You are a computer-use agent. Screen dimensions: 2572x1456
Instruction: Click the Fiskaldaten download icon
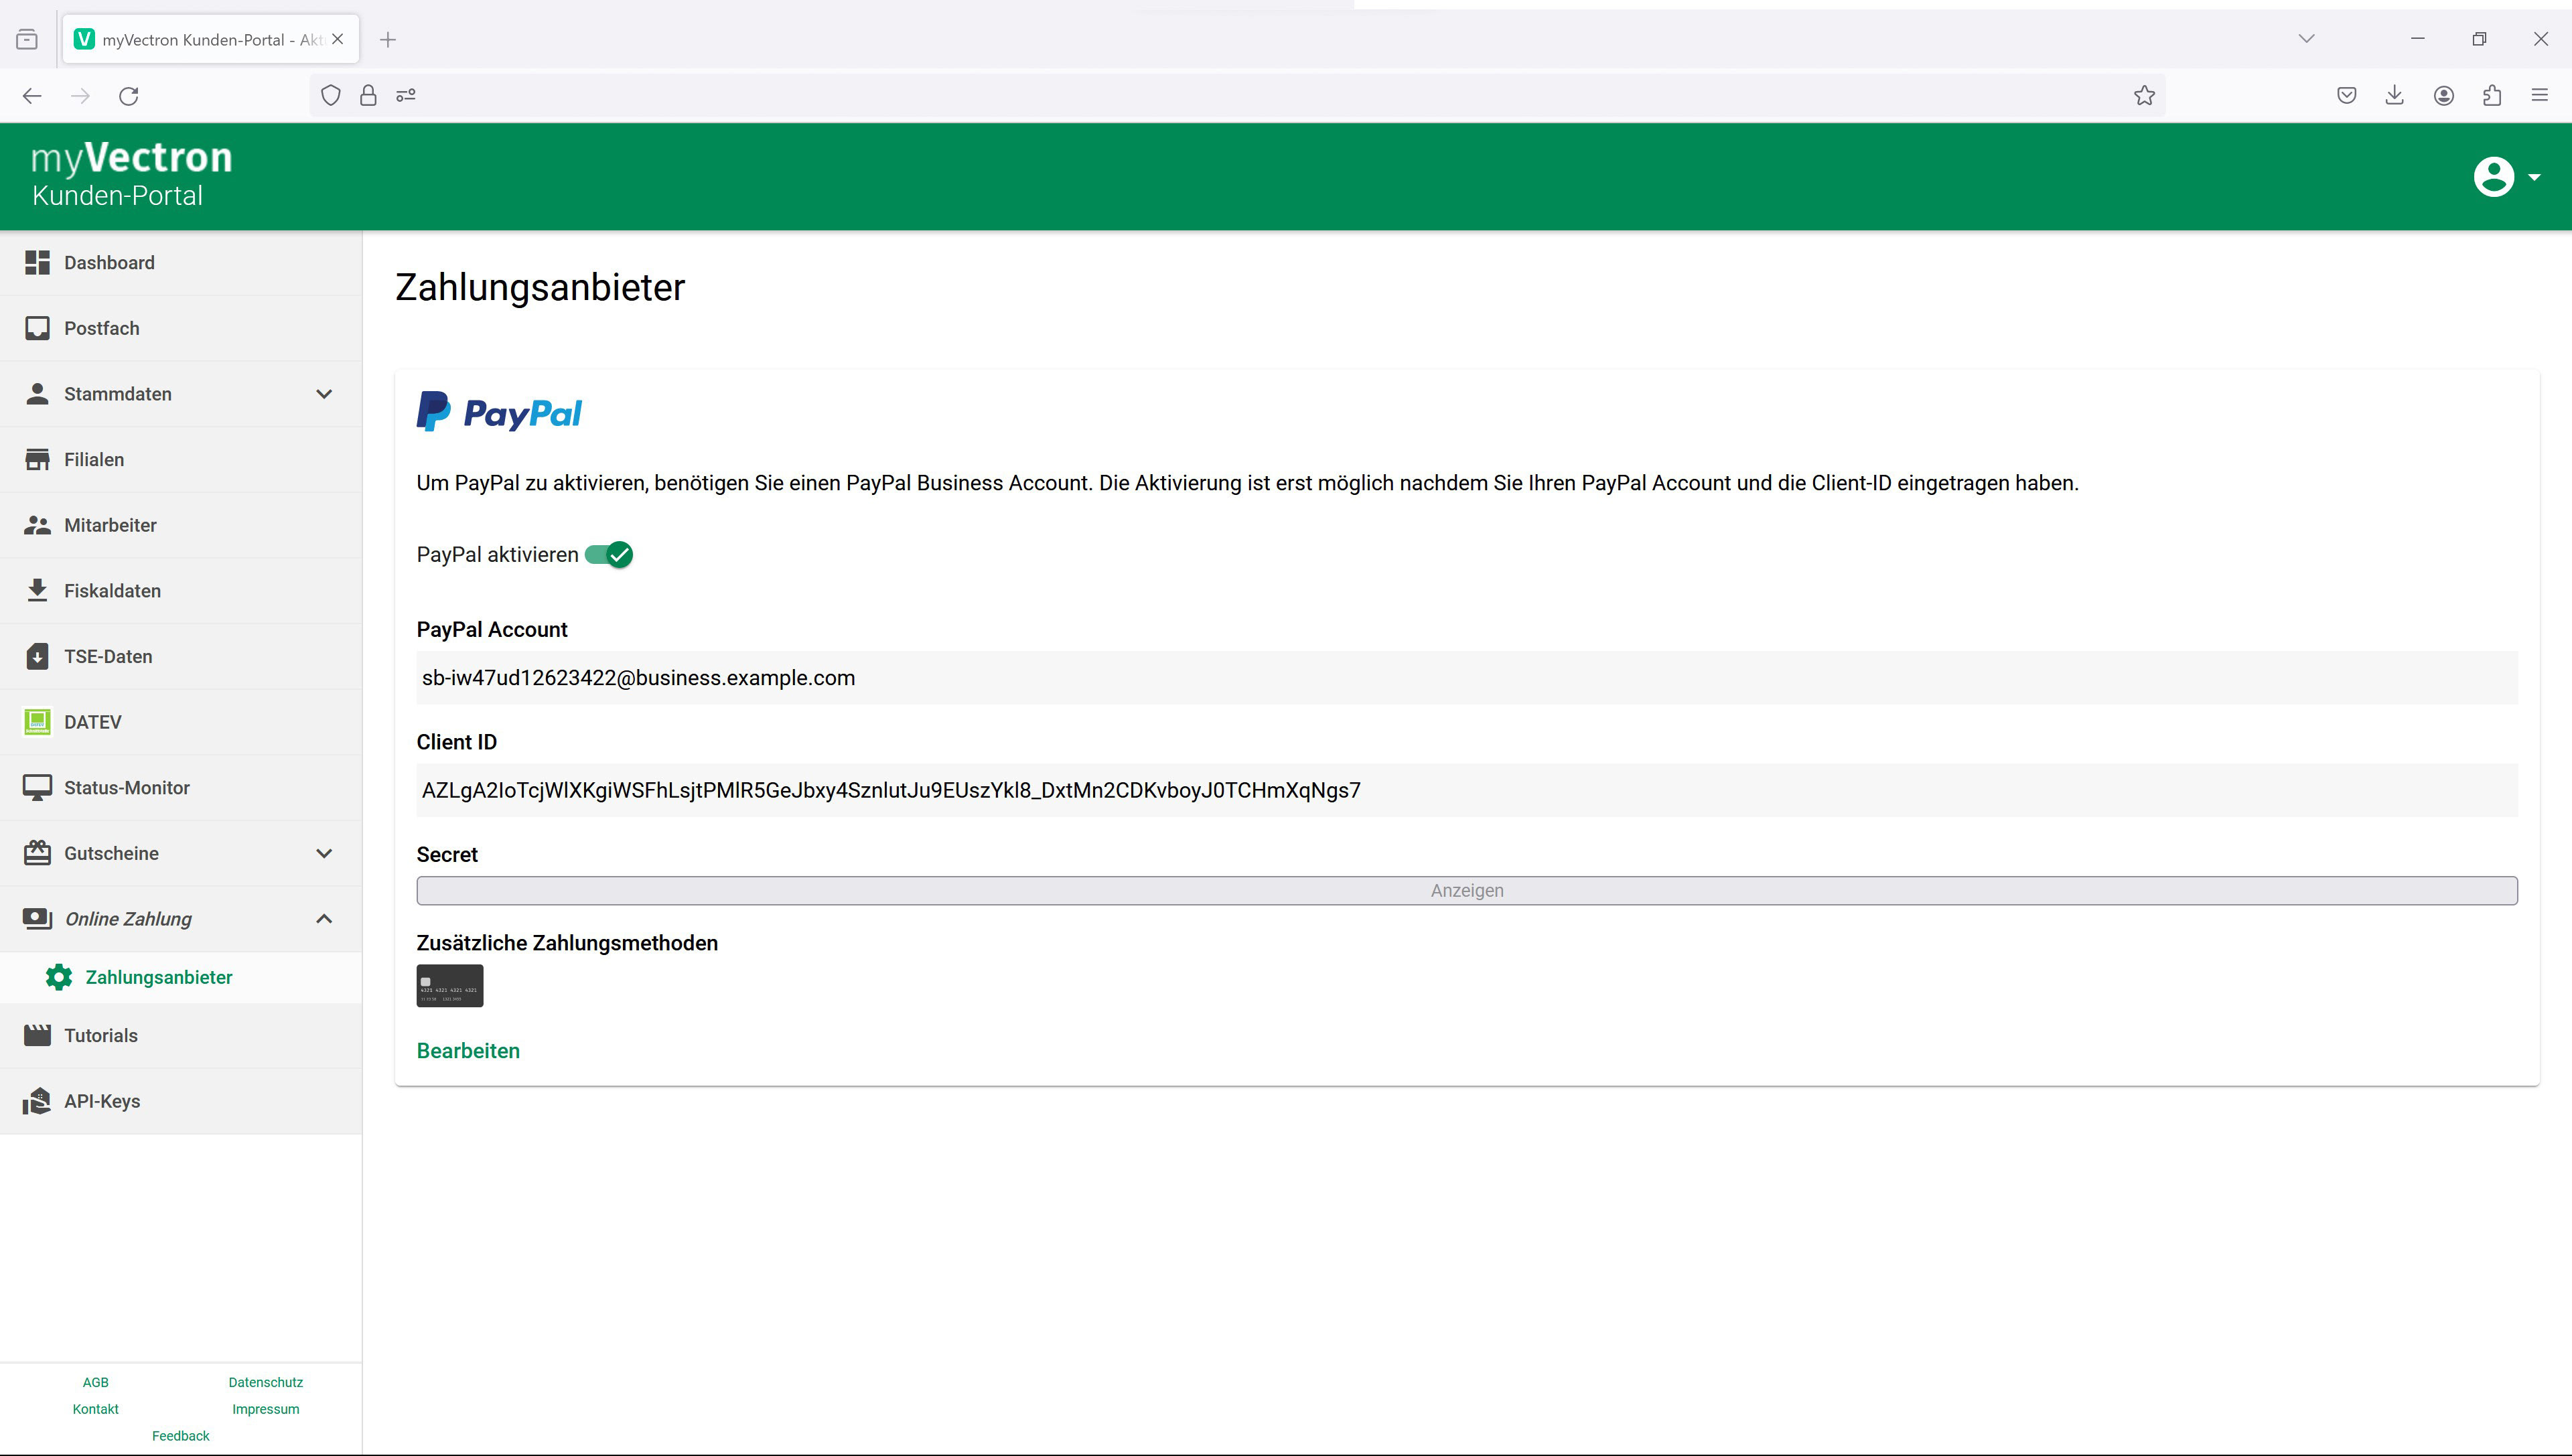tap(37, 591)
